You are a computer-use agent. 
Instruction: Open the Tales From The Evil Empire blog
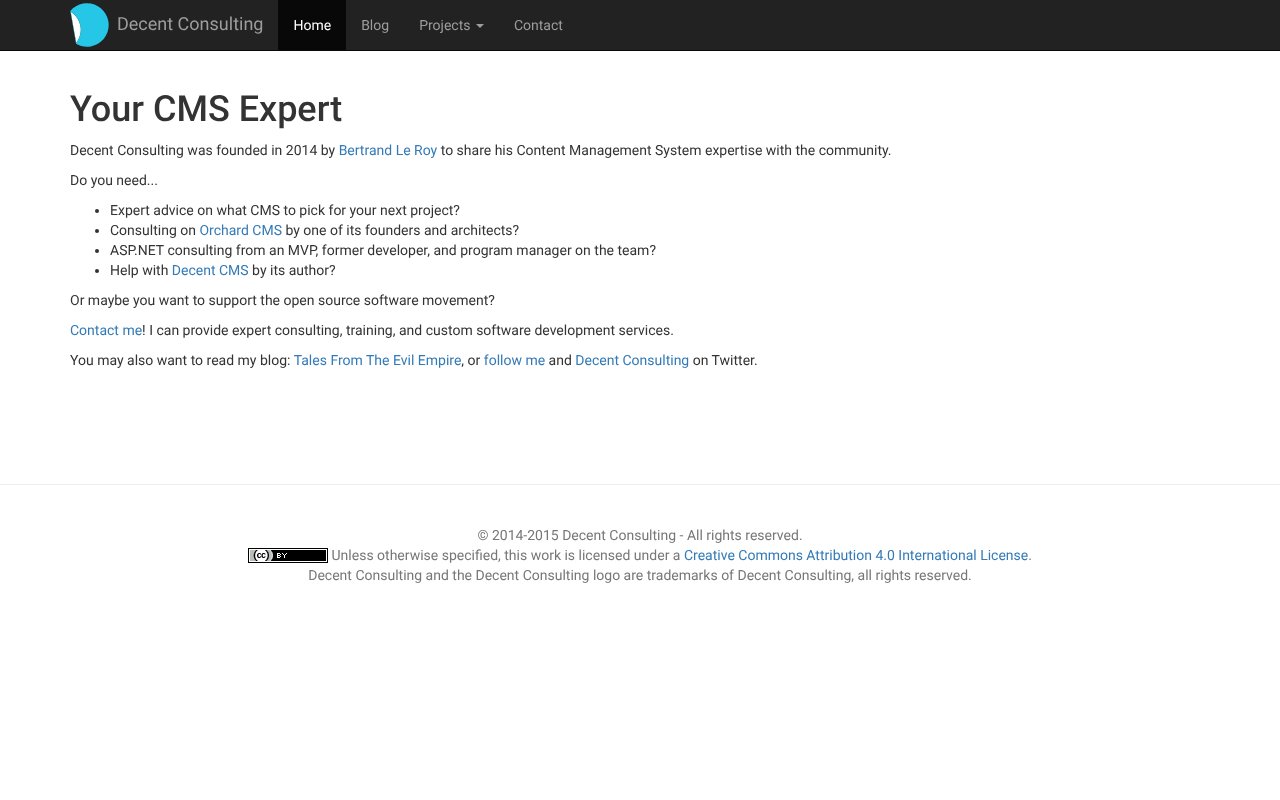[x=377, y=360]
